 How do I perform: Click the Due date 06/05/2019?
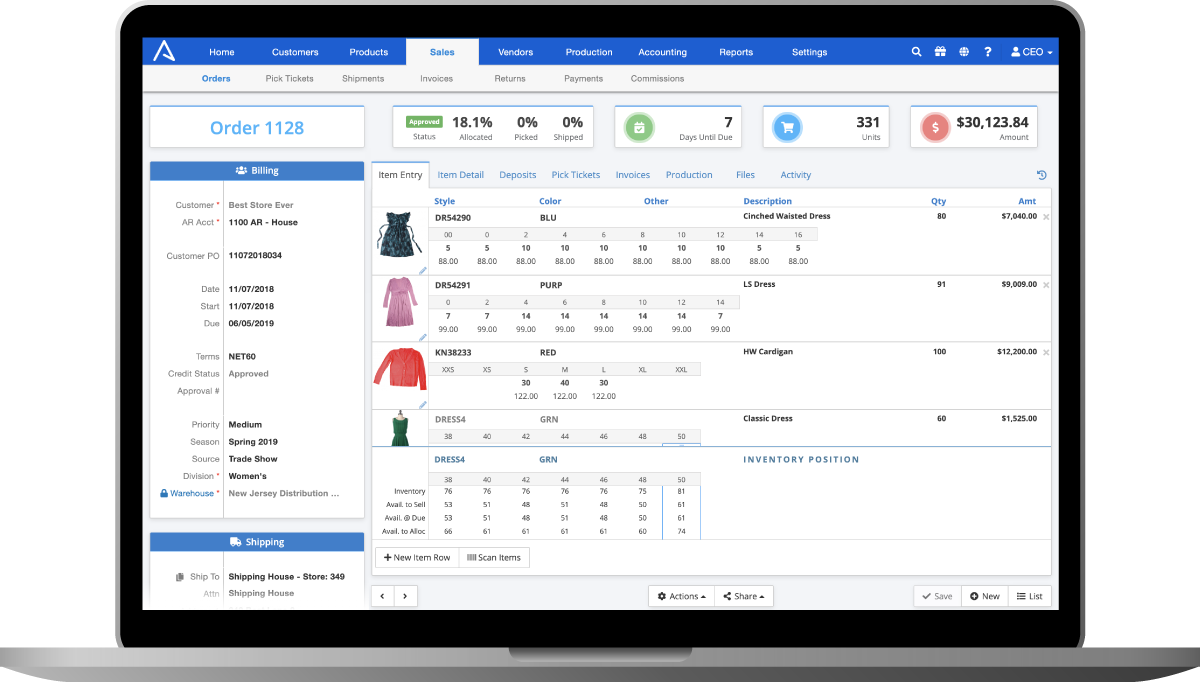251,324
